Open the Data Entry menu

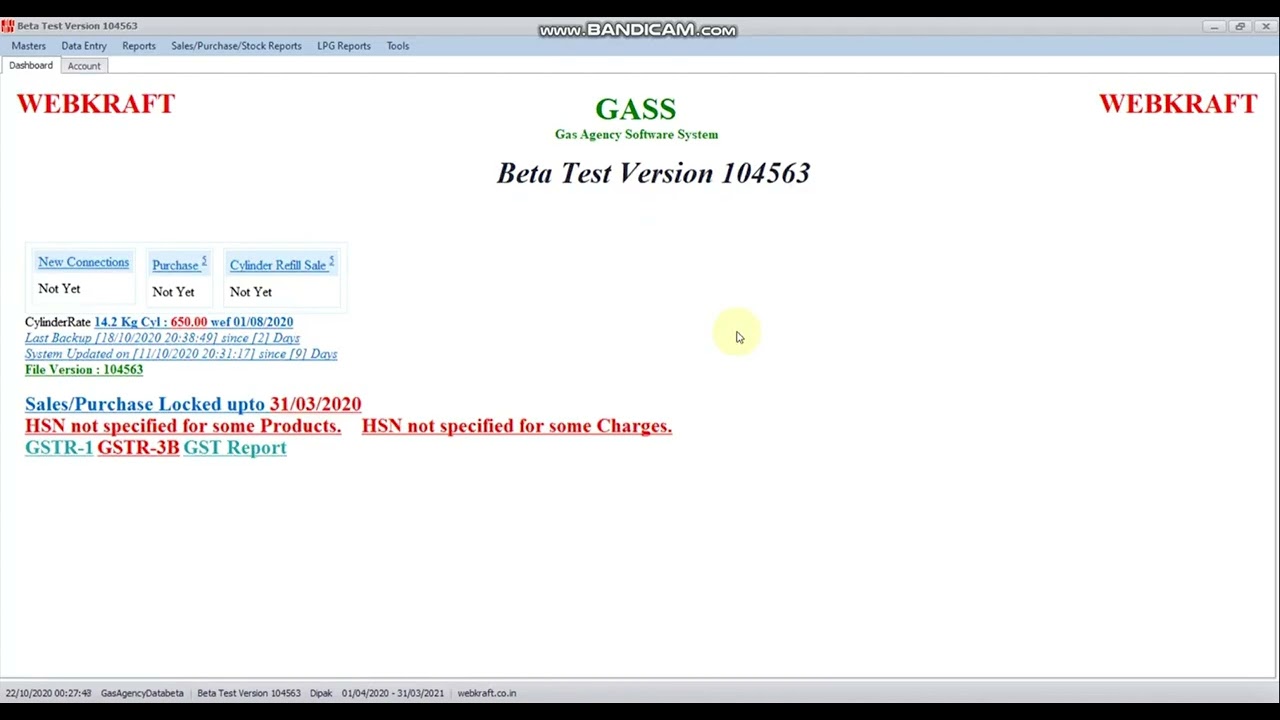[x=84, y=46]
